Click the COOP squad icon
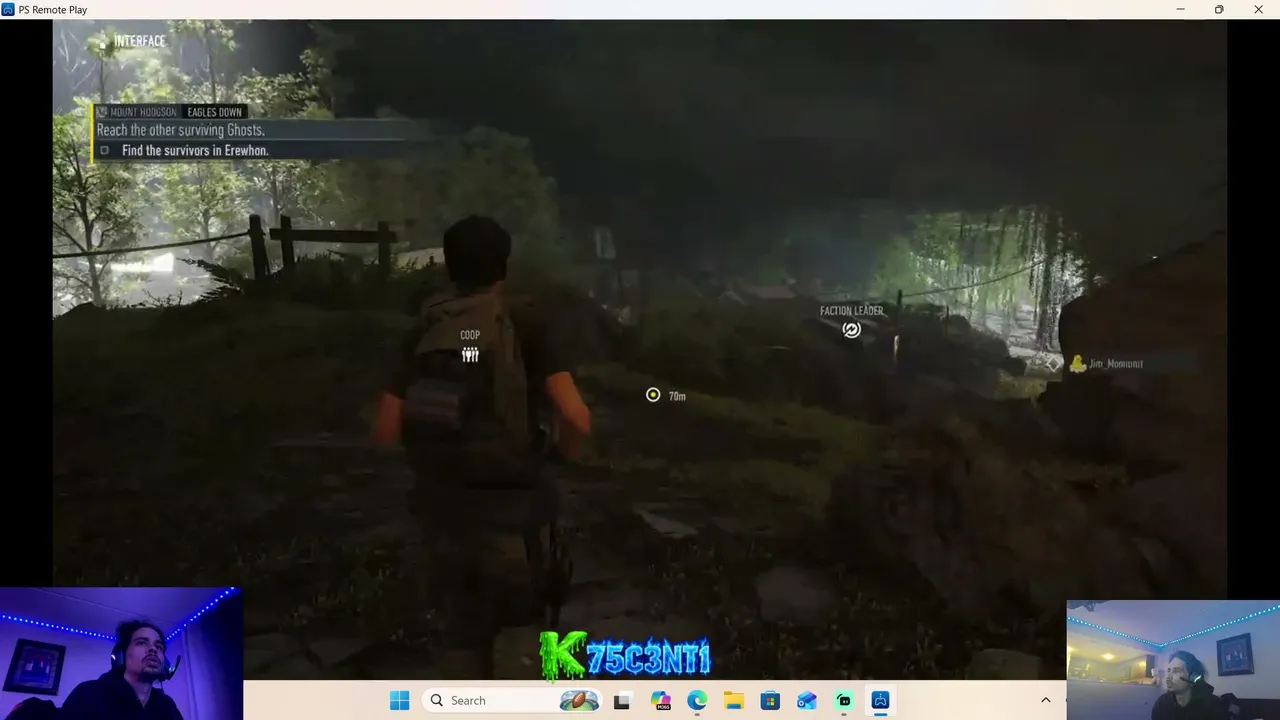Viewport: 1280px width, 720px height. click(470, 355)
